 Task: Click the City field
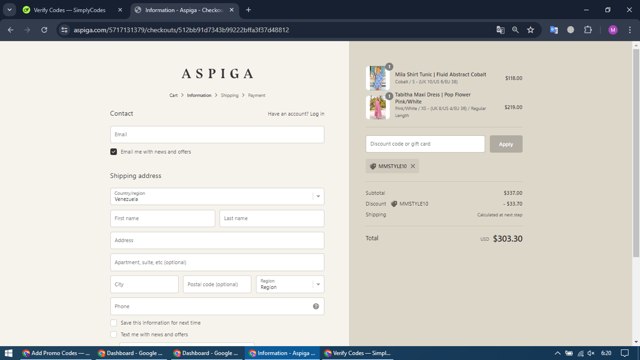click(x=144, y=284)
